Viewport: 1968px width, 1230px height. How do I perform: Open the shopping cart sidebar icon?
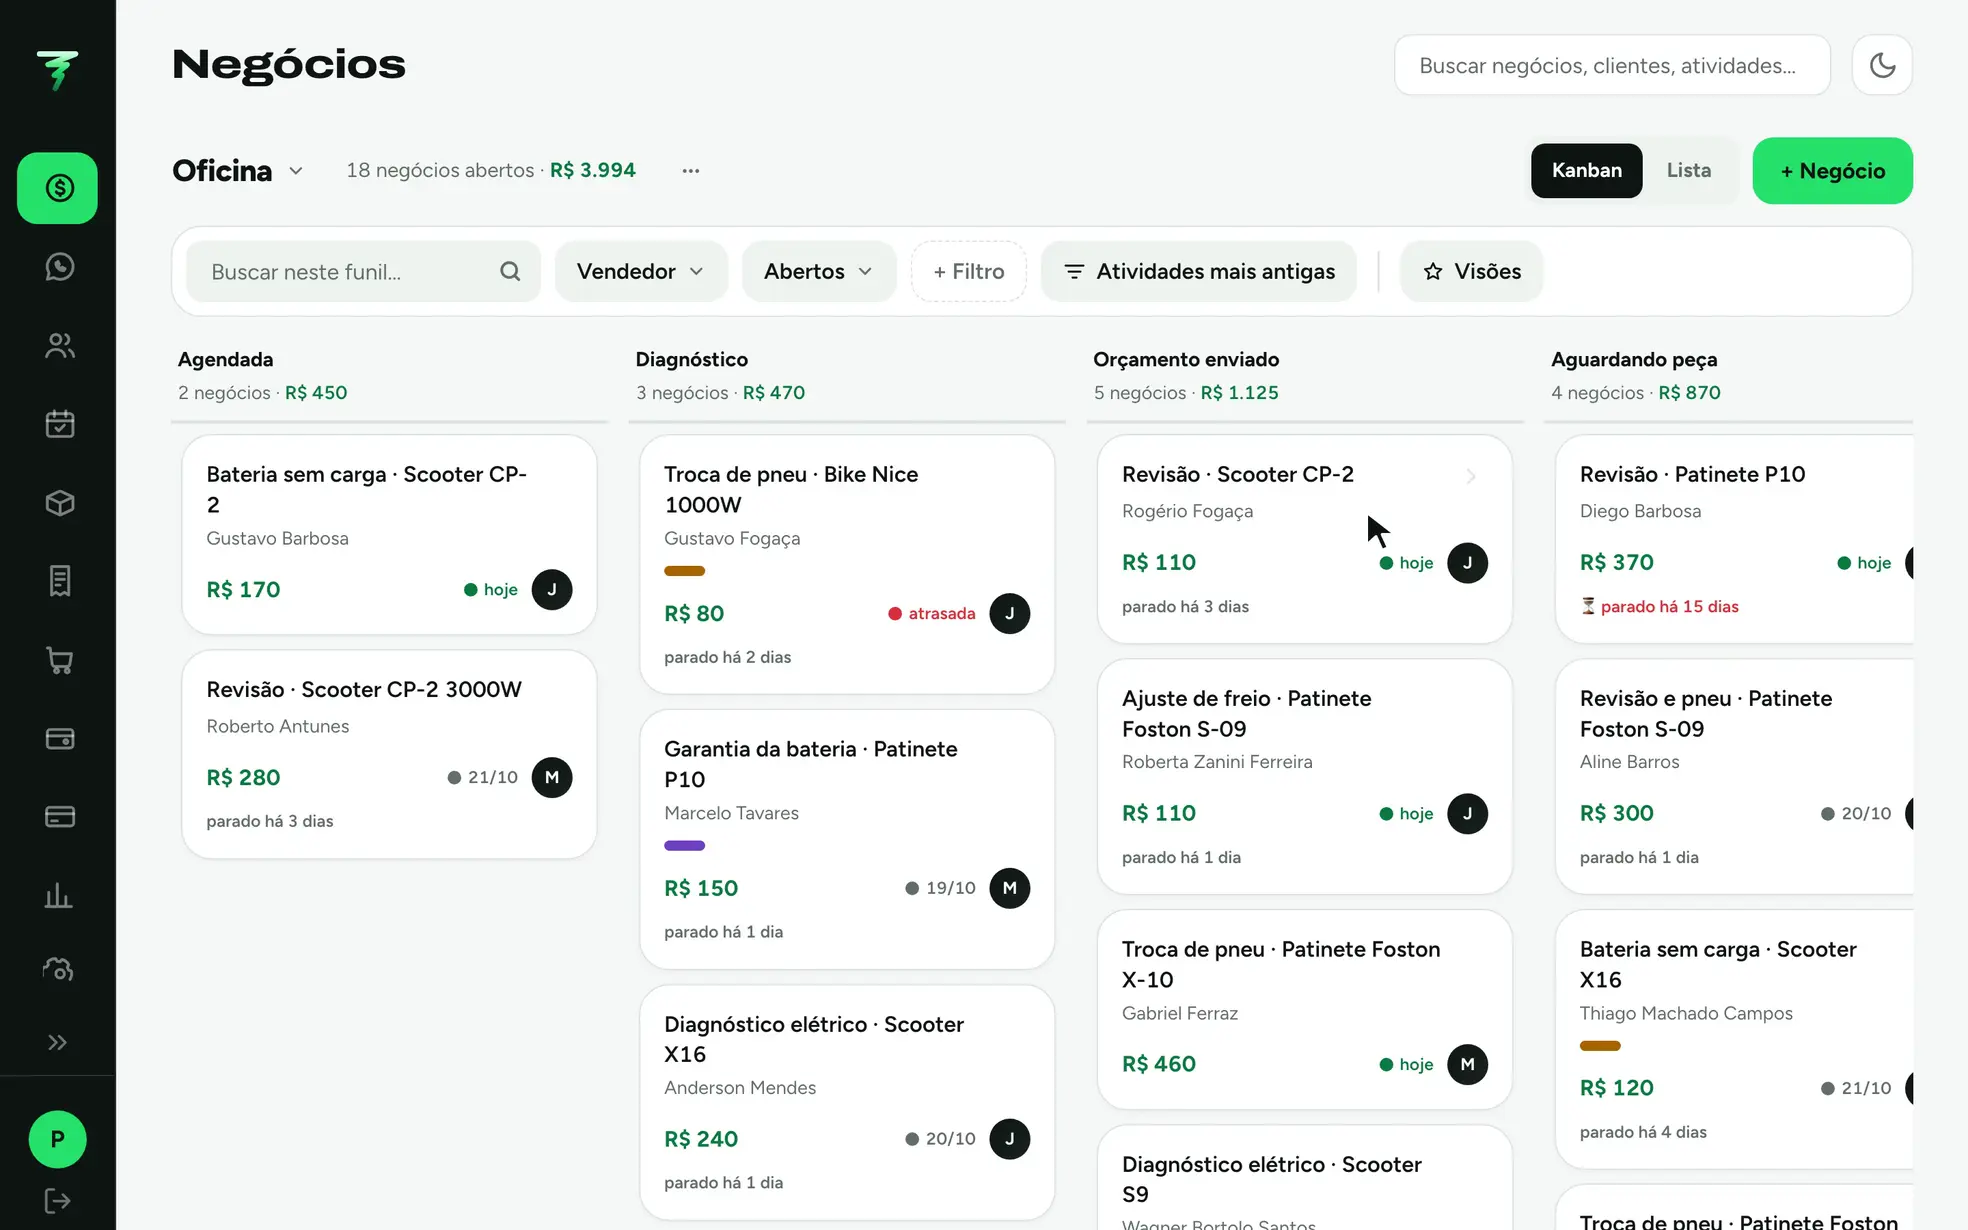pos(59,660)
